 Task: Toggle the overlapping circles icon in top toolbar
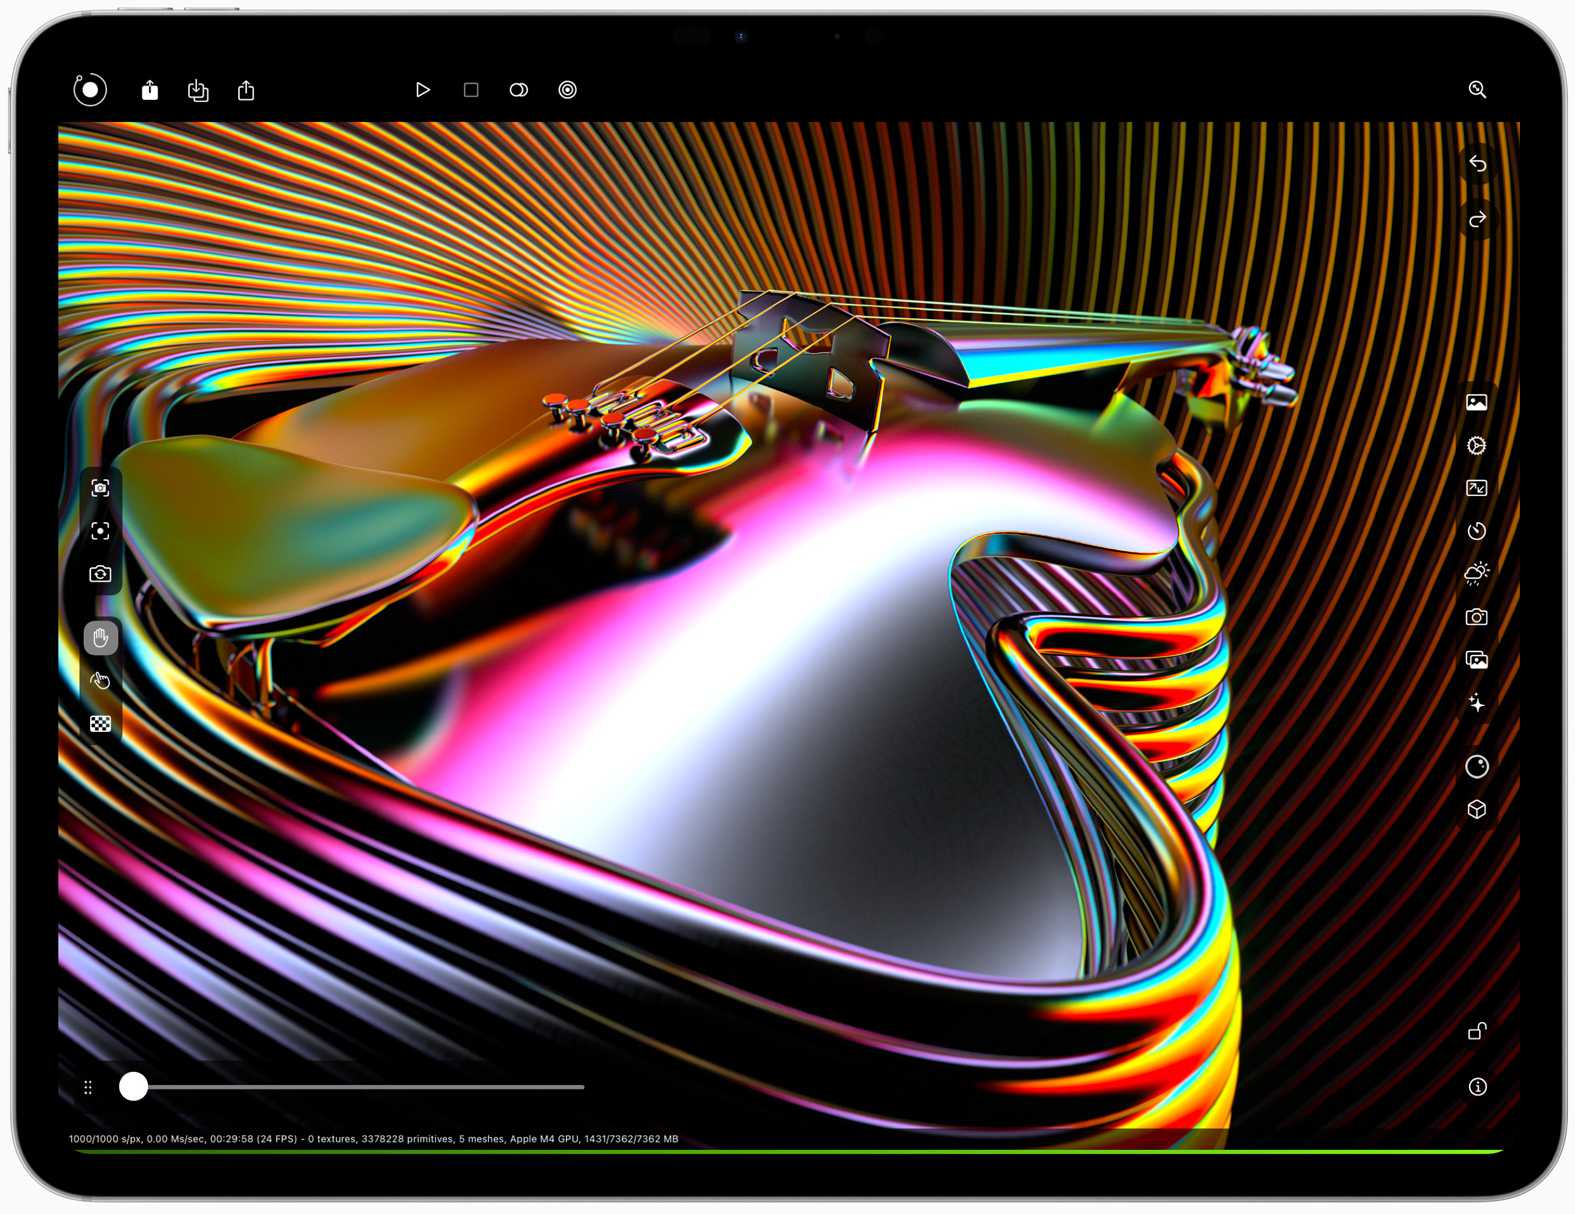[518, 90]
